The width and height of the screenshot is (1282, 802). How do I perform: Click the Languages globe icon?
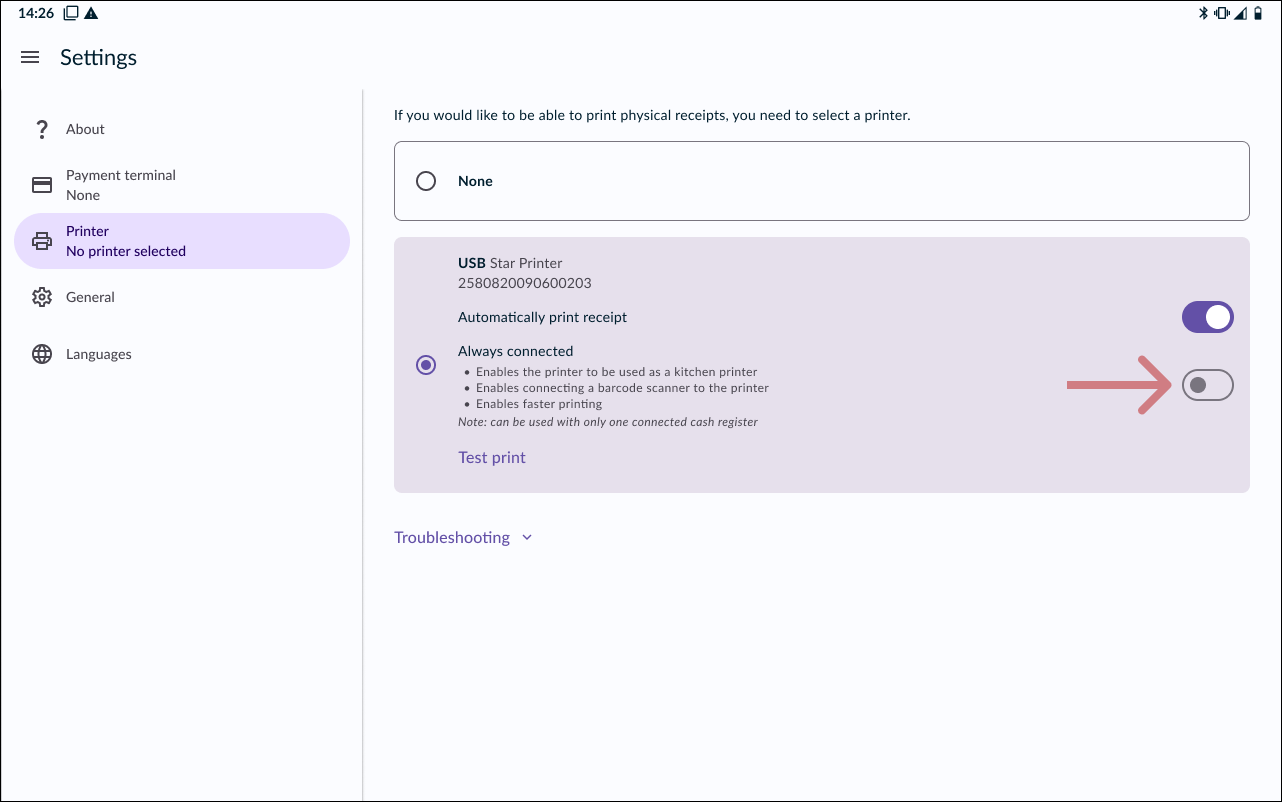(42, 354)
